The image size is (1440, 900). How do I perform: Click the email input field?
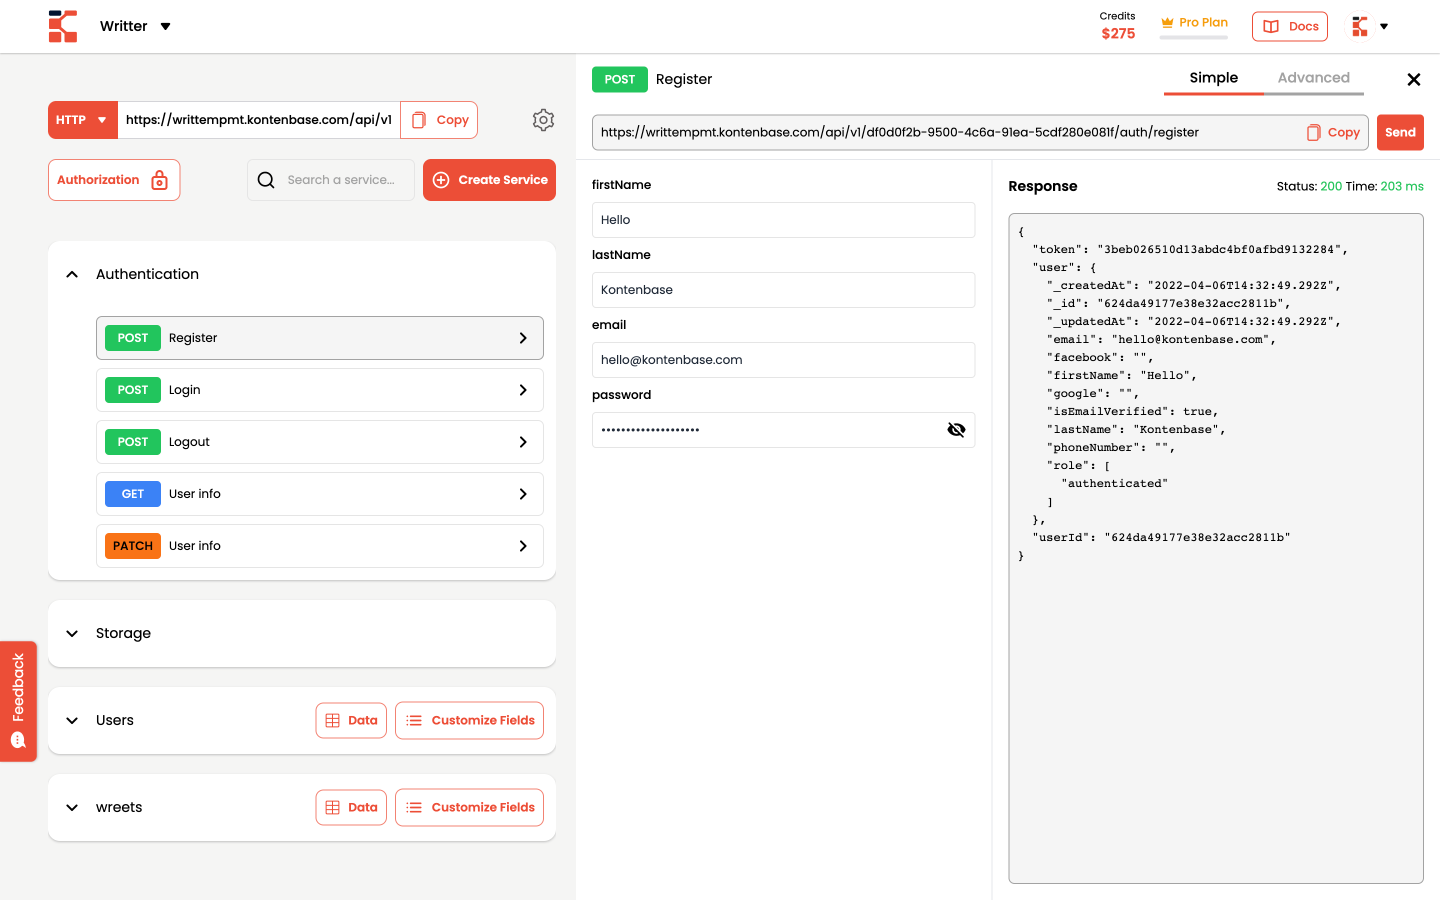click(783, 360)
